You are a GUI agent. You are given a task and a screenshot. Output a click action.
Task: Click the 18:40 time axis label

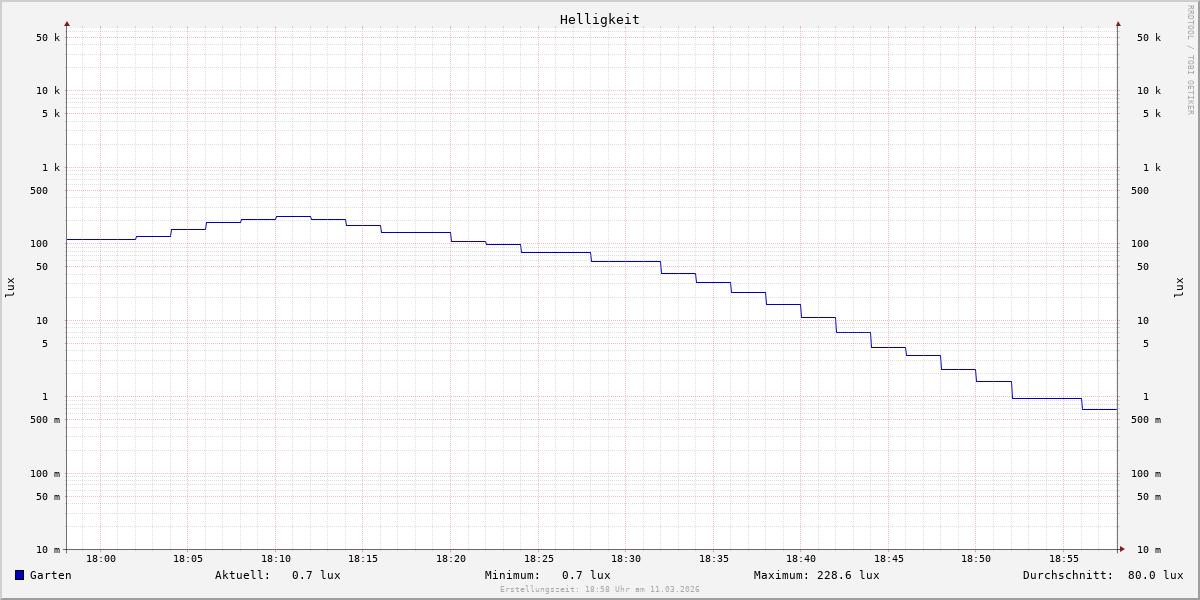pyautogui.click(x=801, y=559)
